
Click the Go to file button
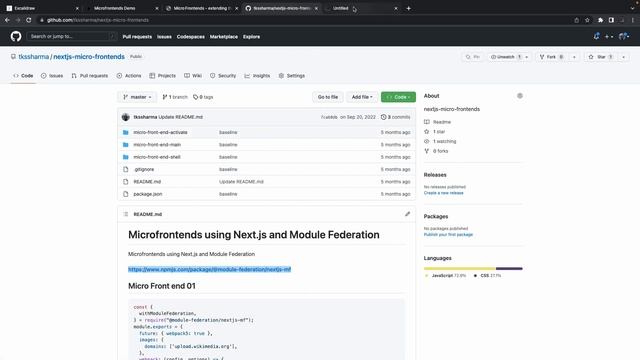click(x=328, y=97)
